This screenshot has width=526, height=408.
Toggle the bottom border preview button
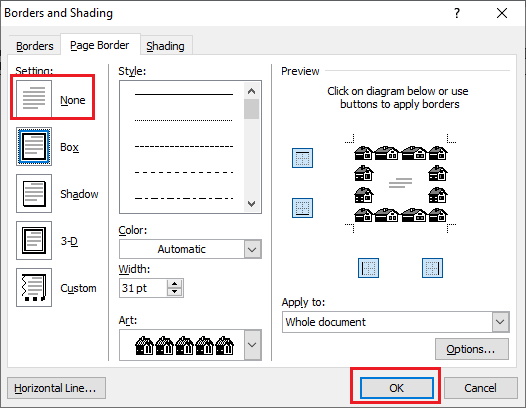(x=302, y=208)
